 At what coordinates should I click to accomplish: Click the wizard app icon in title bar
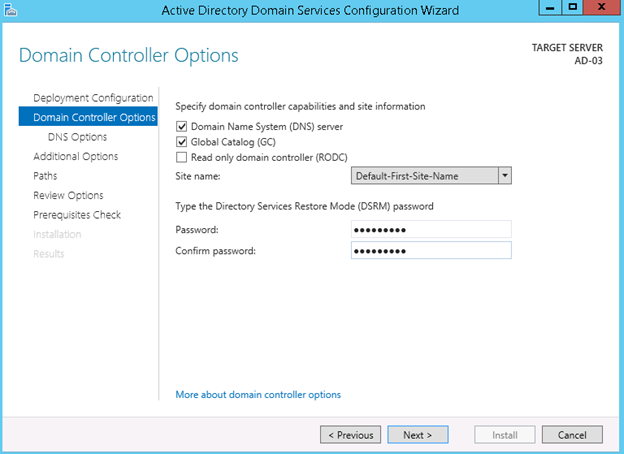[x=11, y=10]
